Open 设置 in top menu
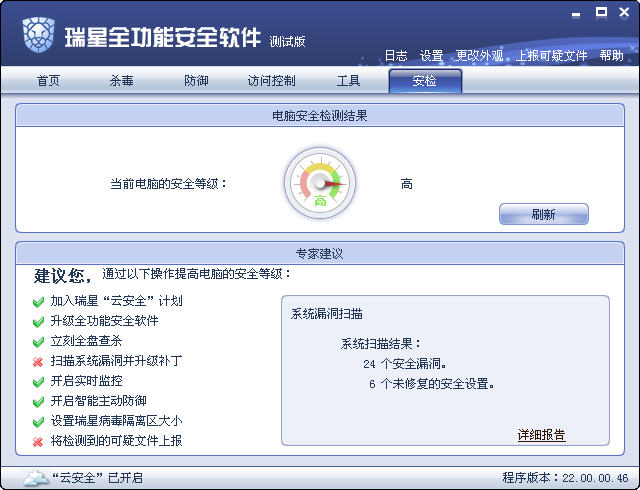The image size is (640, 490). pyautogui.click(x=431, y=56)
